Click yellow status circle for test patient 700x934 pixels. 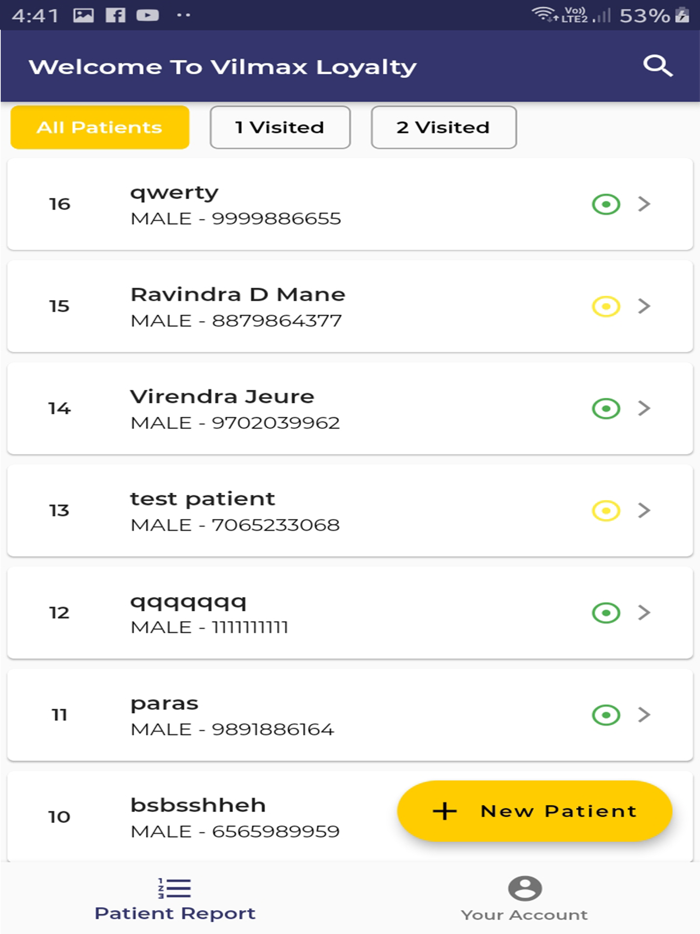click(x=606, y=510)
